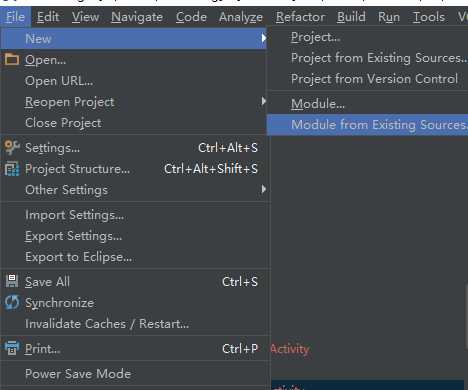
Task: Click the blue Synchronize arrows icon
Action: [x=12, y=302]
